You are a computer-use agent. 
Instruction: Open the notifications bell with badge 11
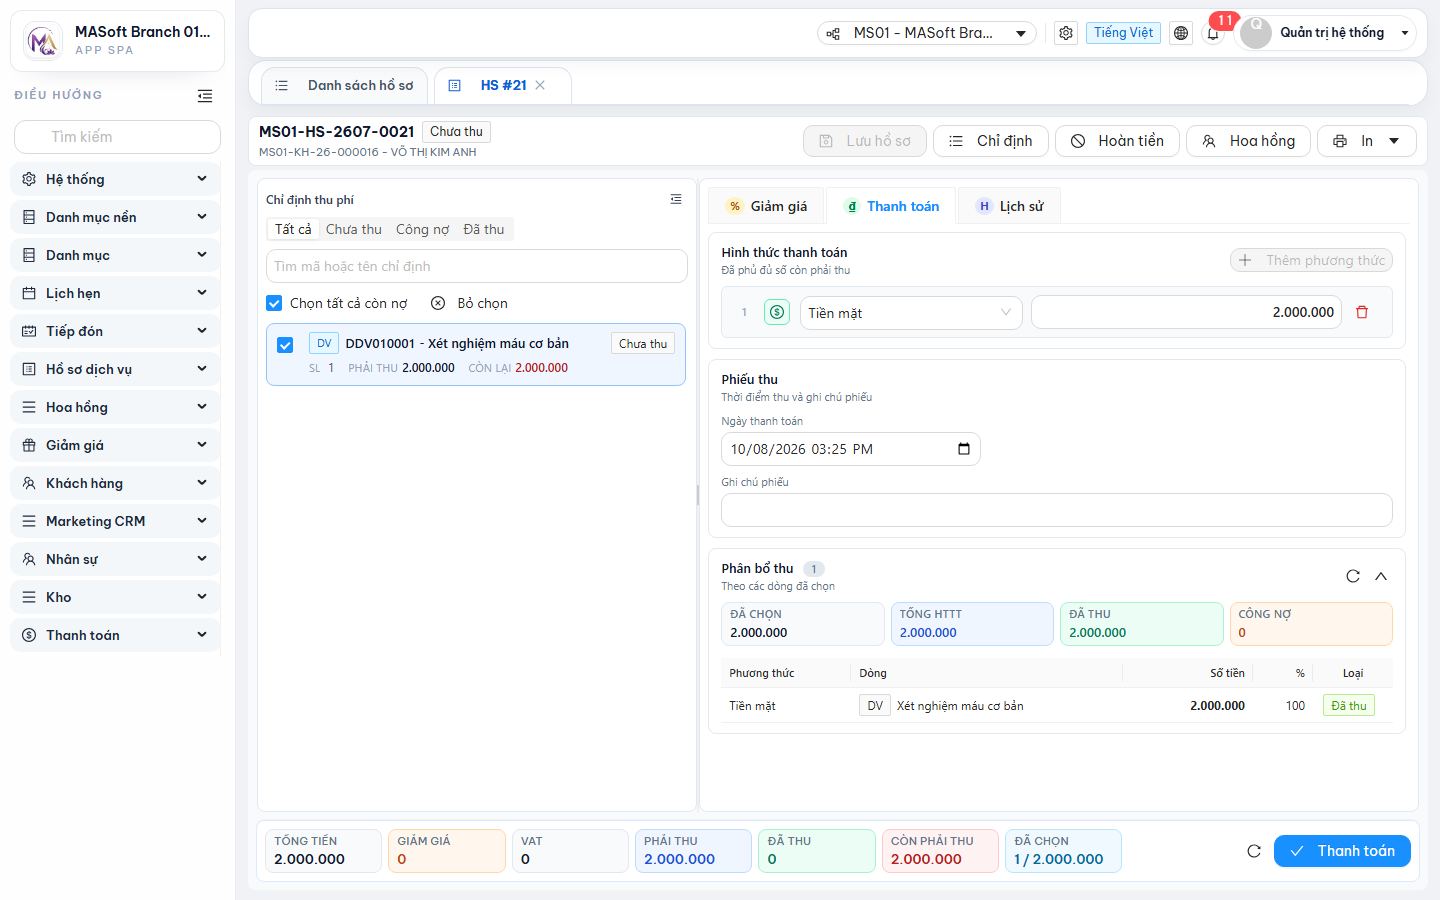tap(1213, 33)
